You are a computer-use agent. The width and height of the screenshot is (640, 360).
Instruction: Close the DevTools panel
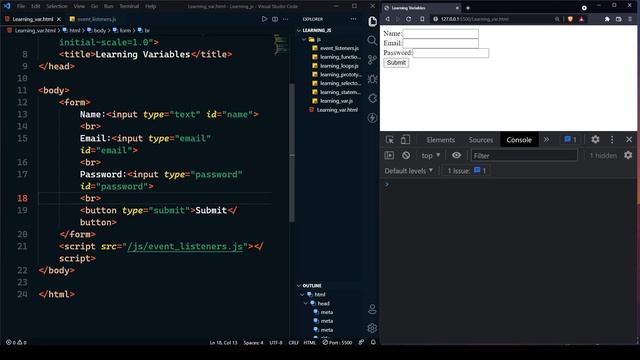coord(629,140)
